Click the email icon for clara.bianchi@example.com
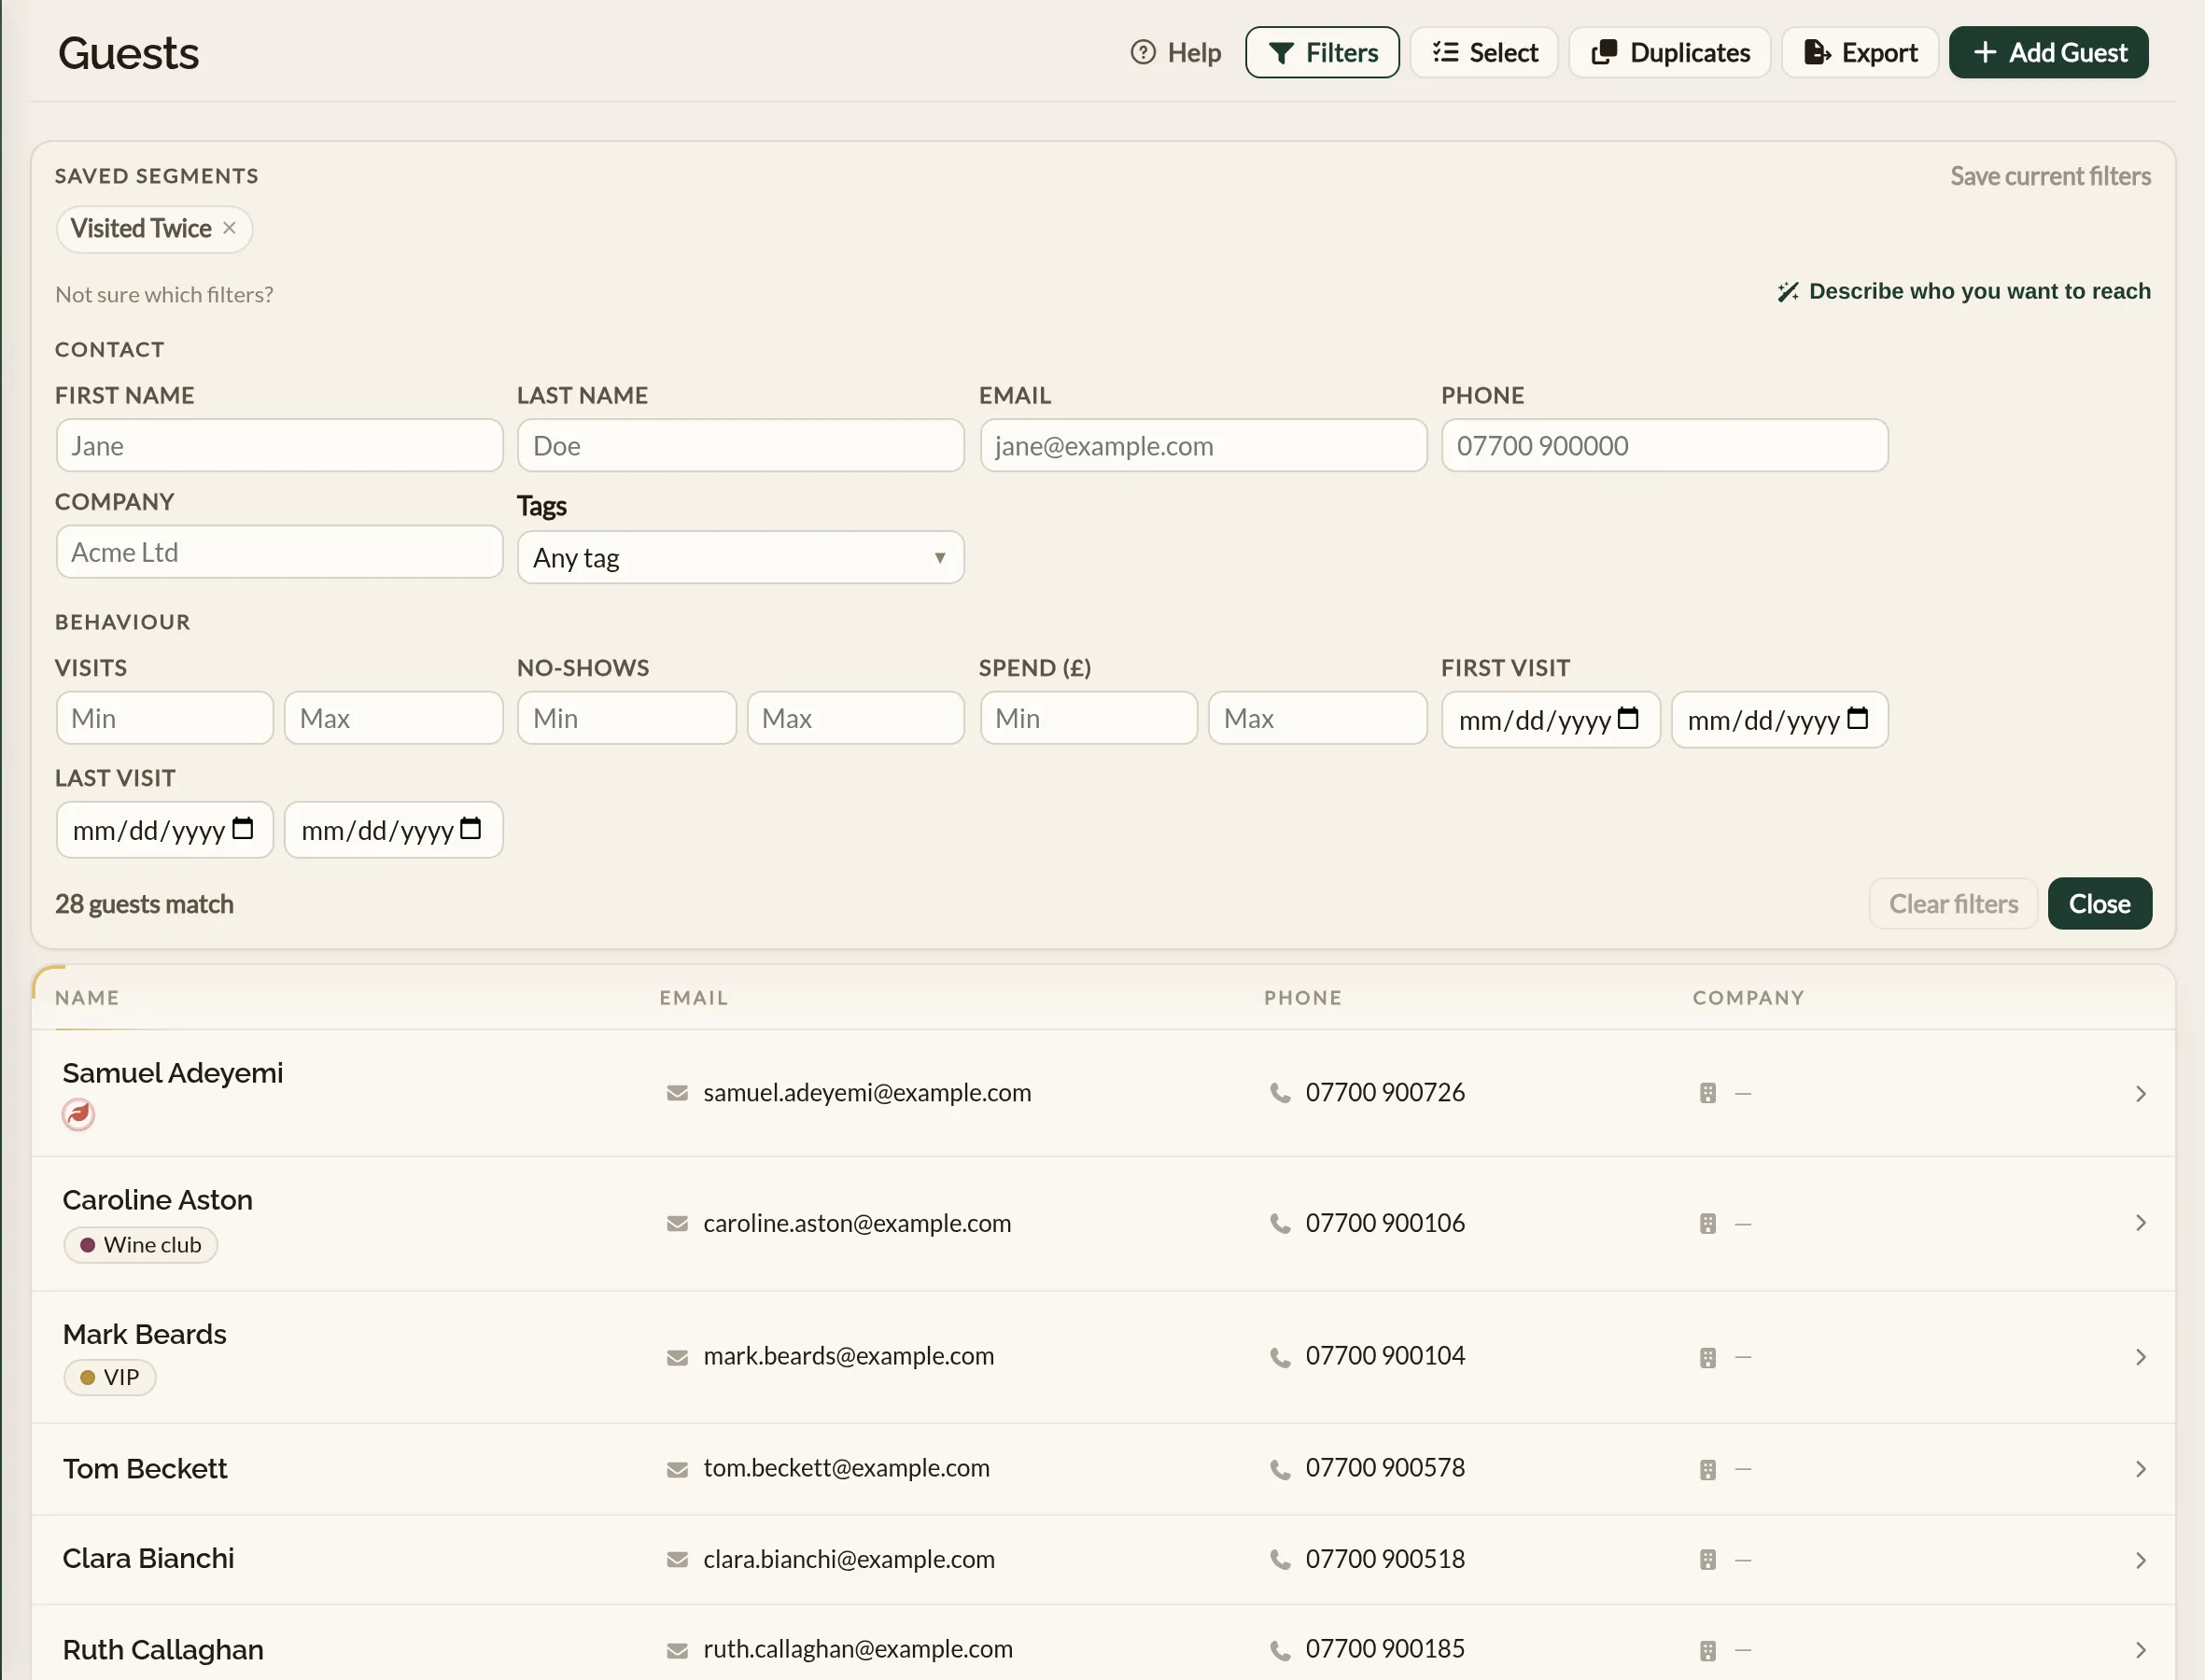The image size is (2205, 1680). [x=677, y=1559]
